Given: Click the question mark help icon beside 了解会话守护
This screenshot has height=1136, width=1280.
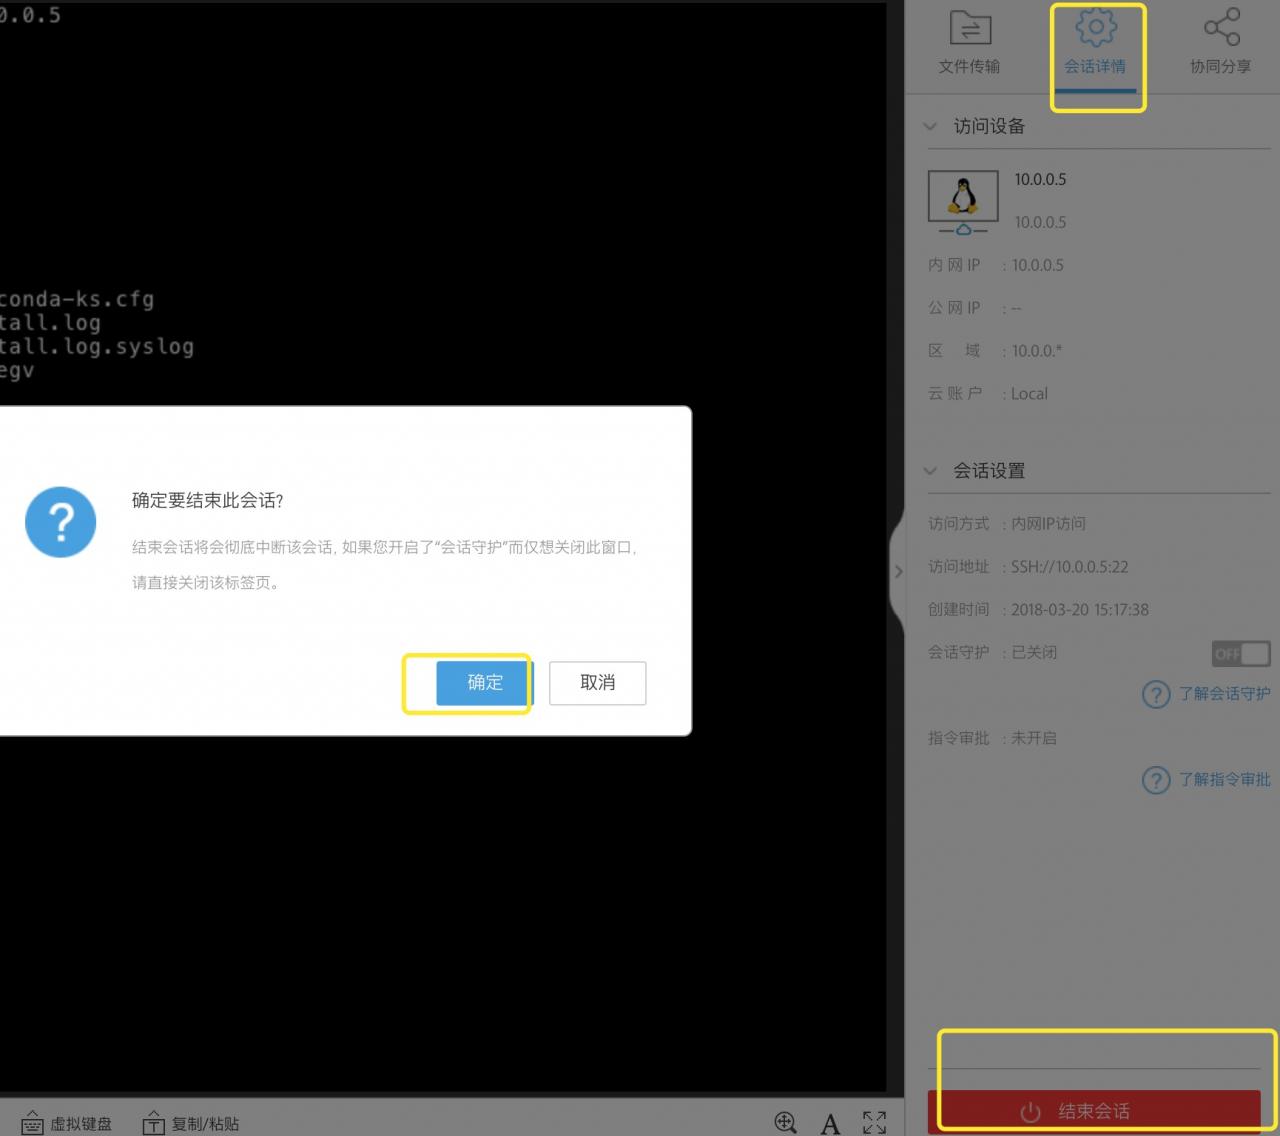Looking at the screenshot, I should coord(1156,694).
